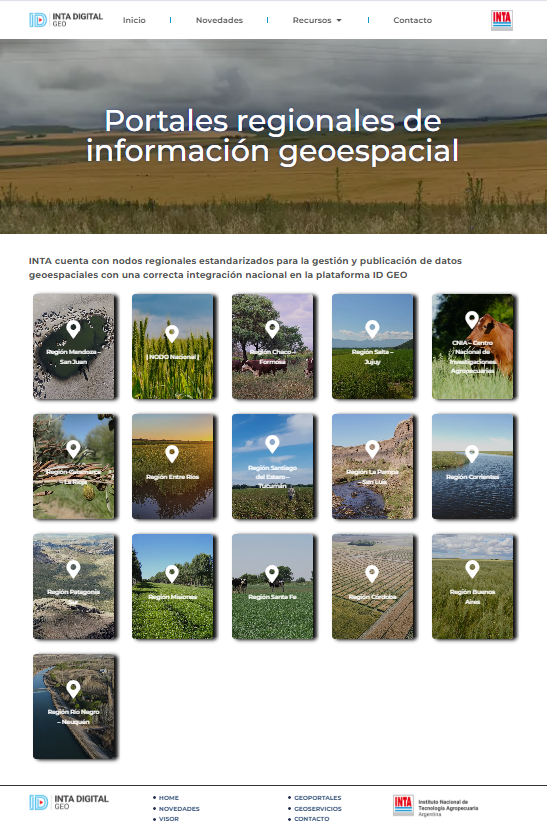The width and height of the screenshot is (547, 826).
Task: Click the pin icon on Región Santiago del Estero – Tucumán card
Action: click(272, 444)
